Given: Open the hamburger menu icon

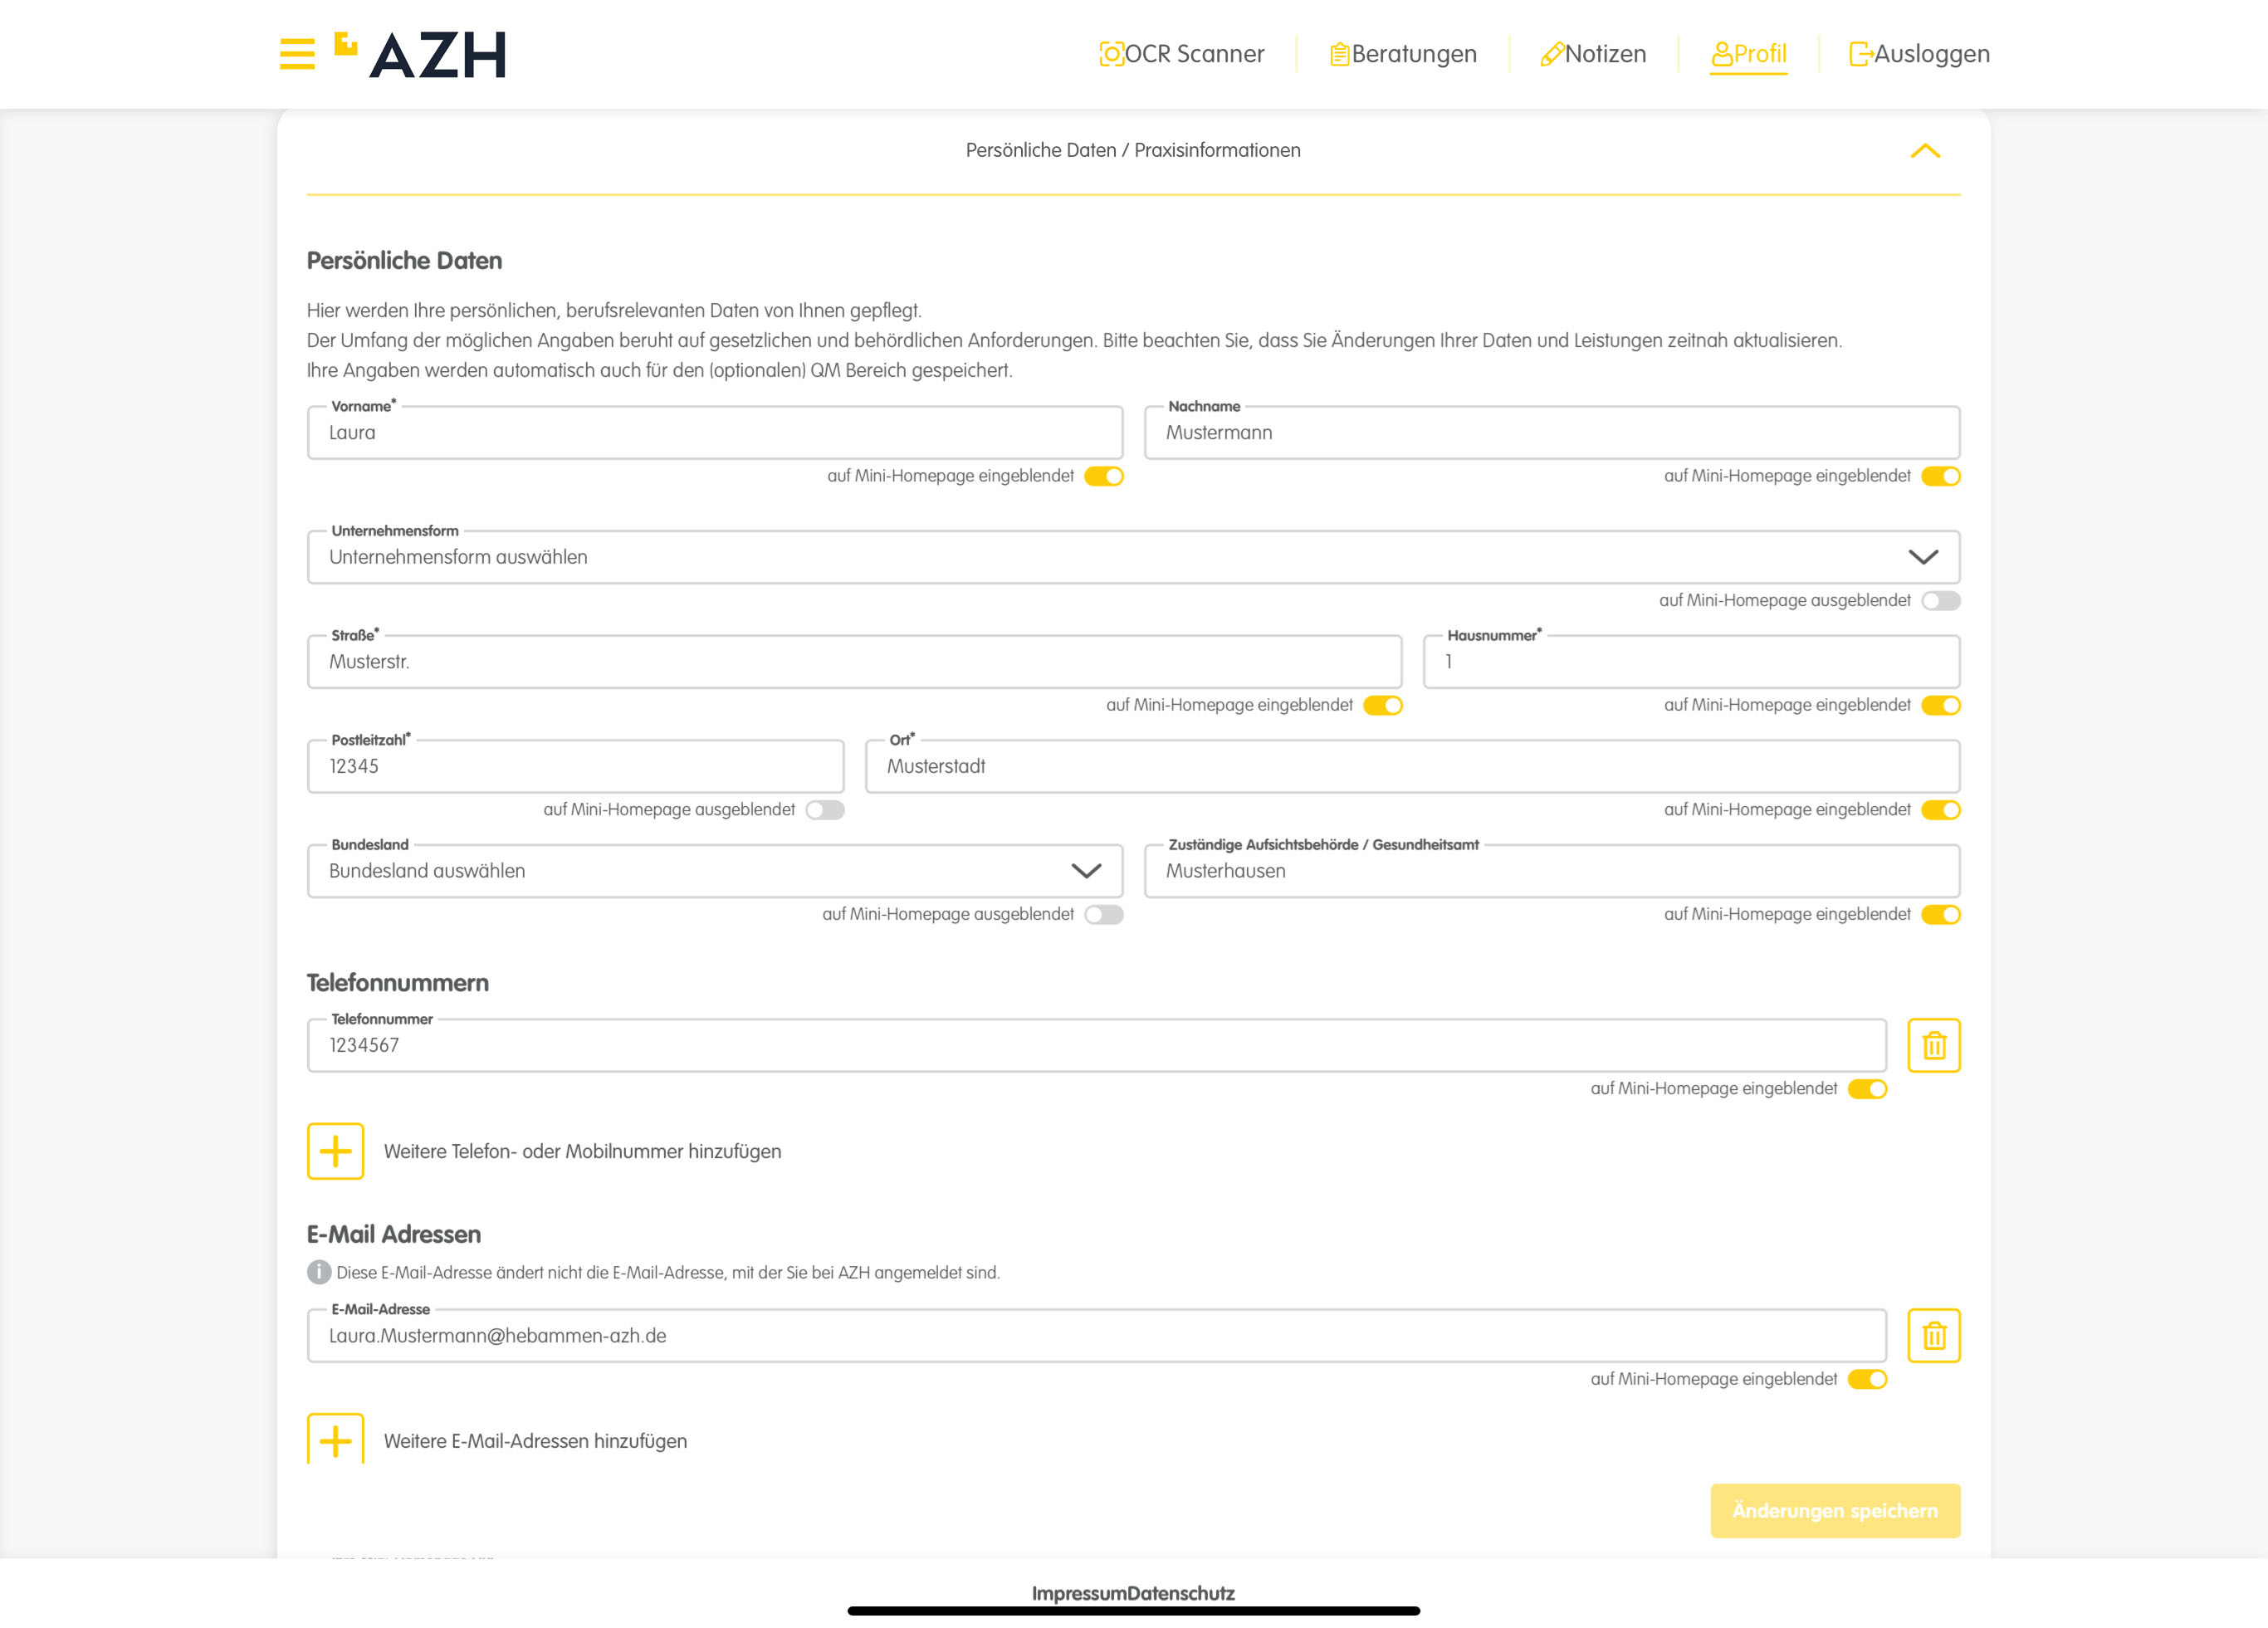Looking at the screenshot, I should click(297, 54).
